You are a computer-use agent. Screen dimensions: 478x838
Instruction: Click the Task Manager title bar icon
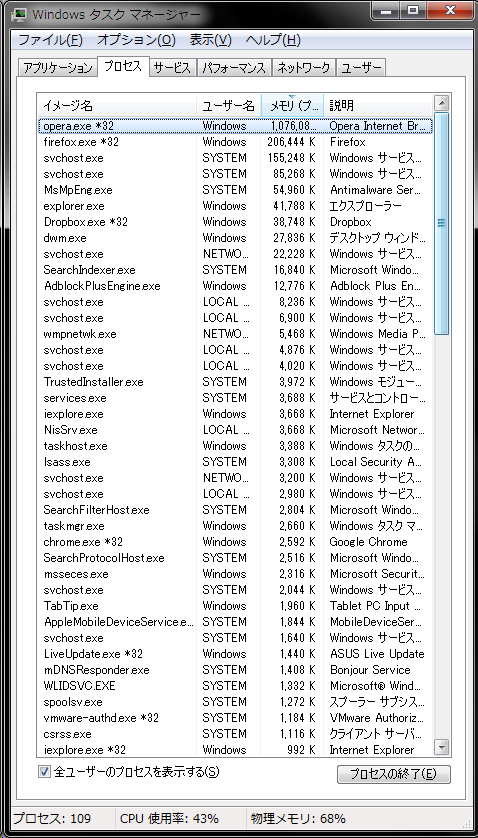[19, 14]
